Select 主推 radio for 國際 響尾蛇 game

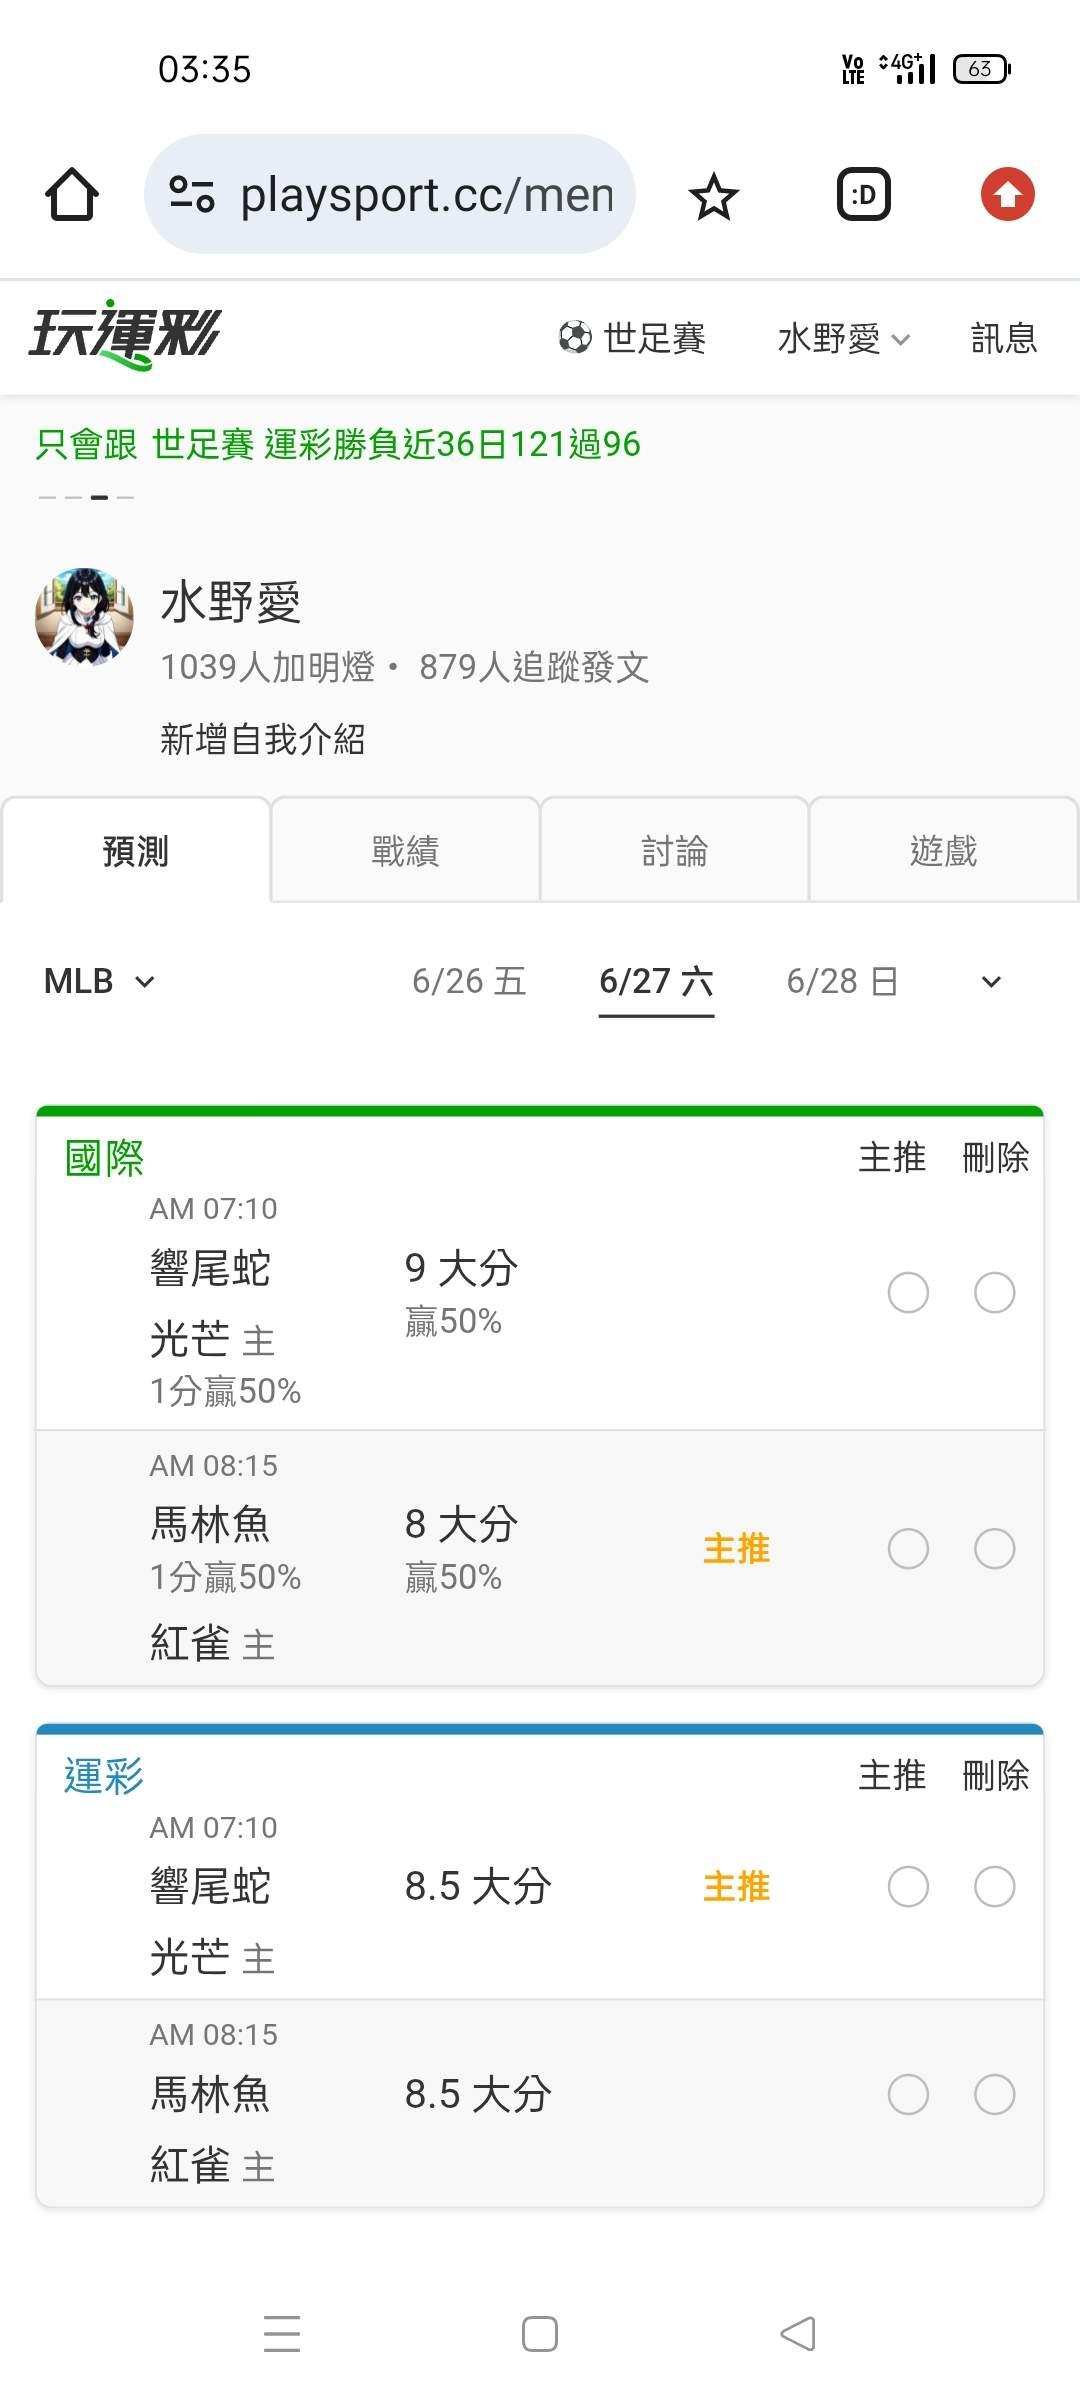[x=908, y=1292]
